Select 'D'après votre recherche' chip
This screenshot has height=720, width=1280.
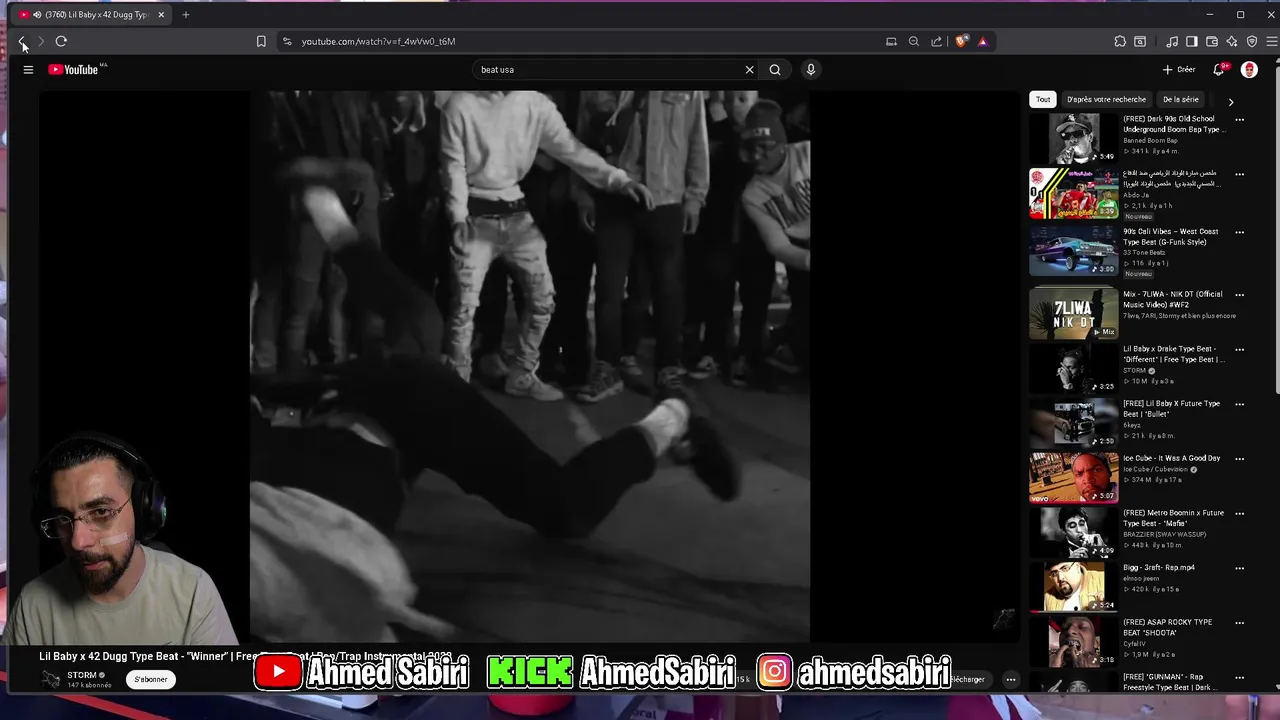1106,100
